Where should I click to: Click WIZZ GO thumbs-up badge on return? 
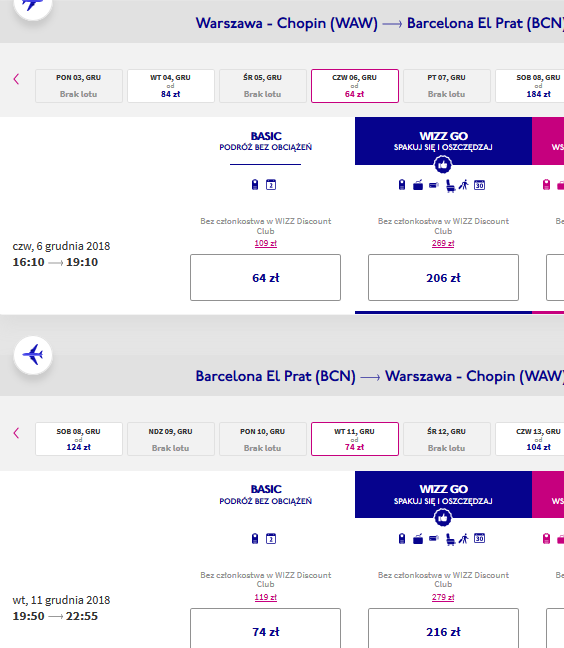(443, 518)
